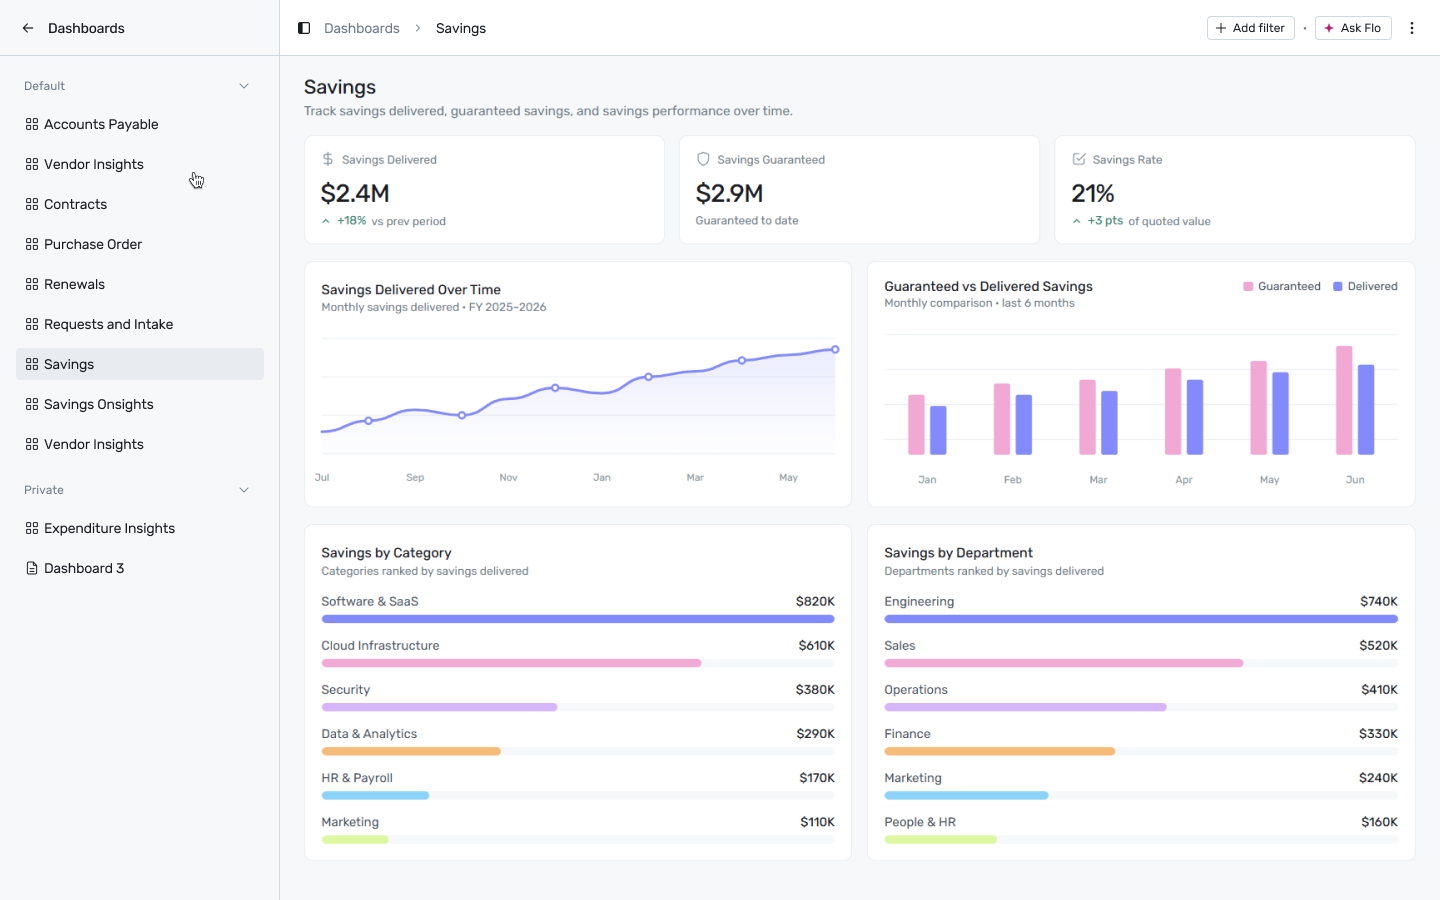Screen dimensions: 1440x900
Task: Click the Dashboard 3 document icon
Action: click(32, 568)
